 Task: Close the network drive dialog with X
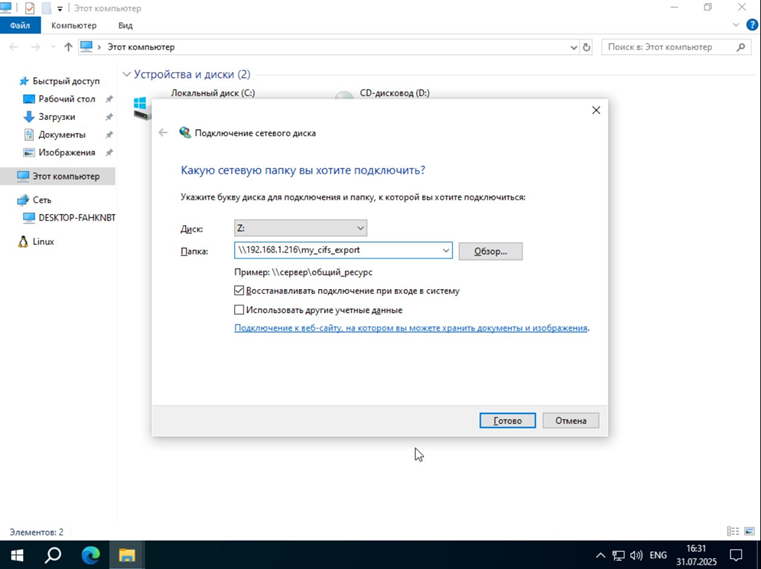[596, 110]
